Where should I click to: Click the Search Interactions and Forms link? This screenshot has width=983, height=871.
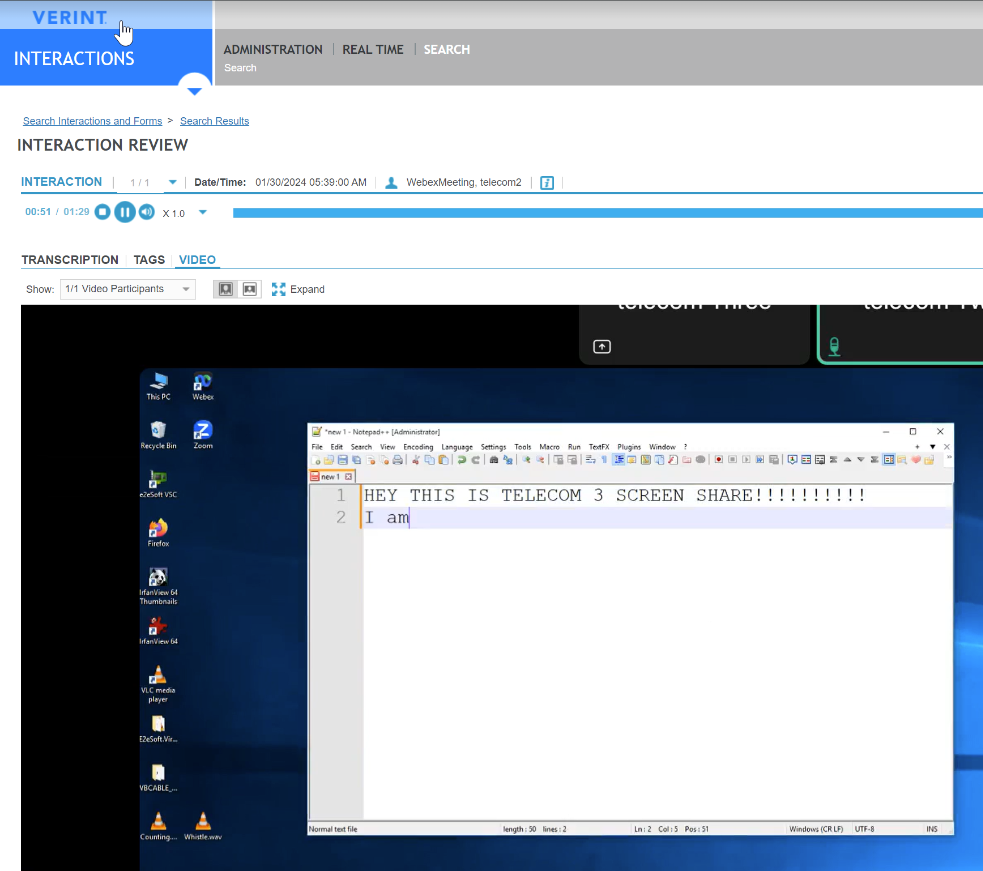(x=92, y=121)
